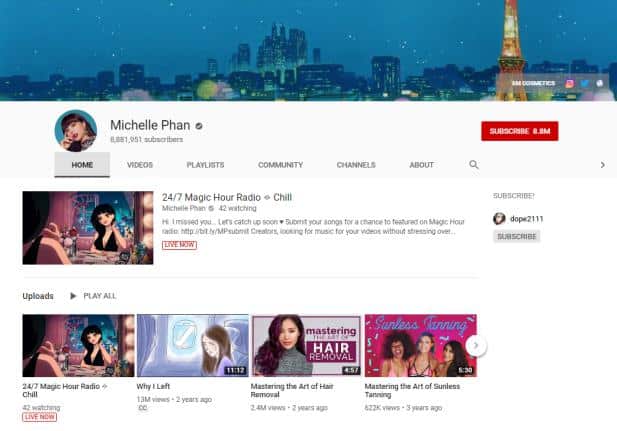617x431 pixels.
Task: Click the PLAY ALL text in Uploads
Action: pos(100,296)
